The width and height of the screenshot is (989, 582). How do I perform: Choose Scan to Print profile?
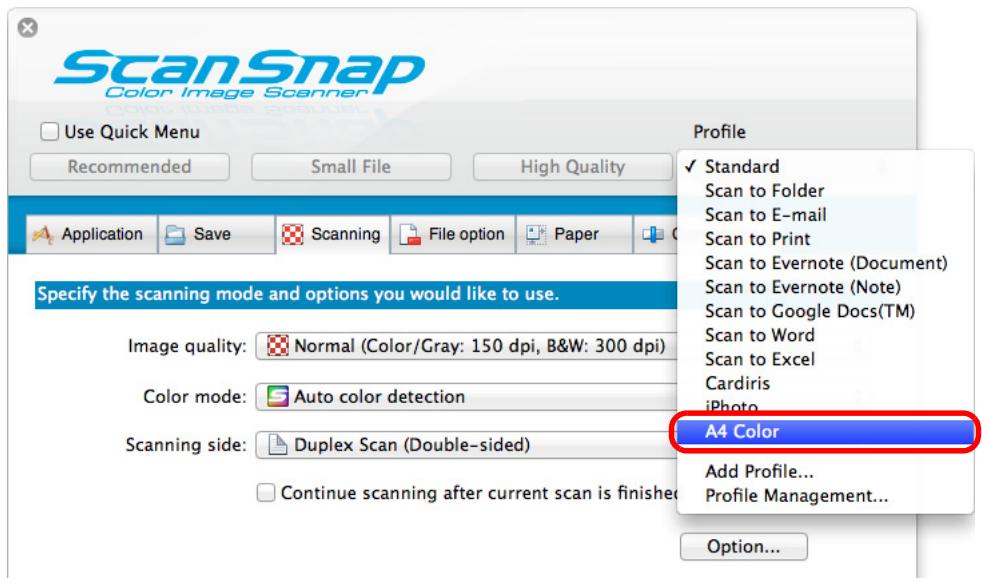[826, 239]
